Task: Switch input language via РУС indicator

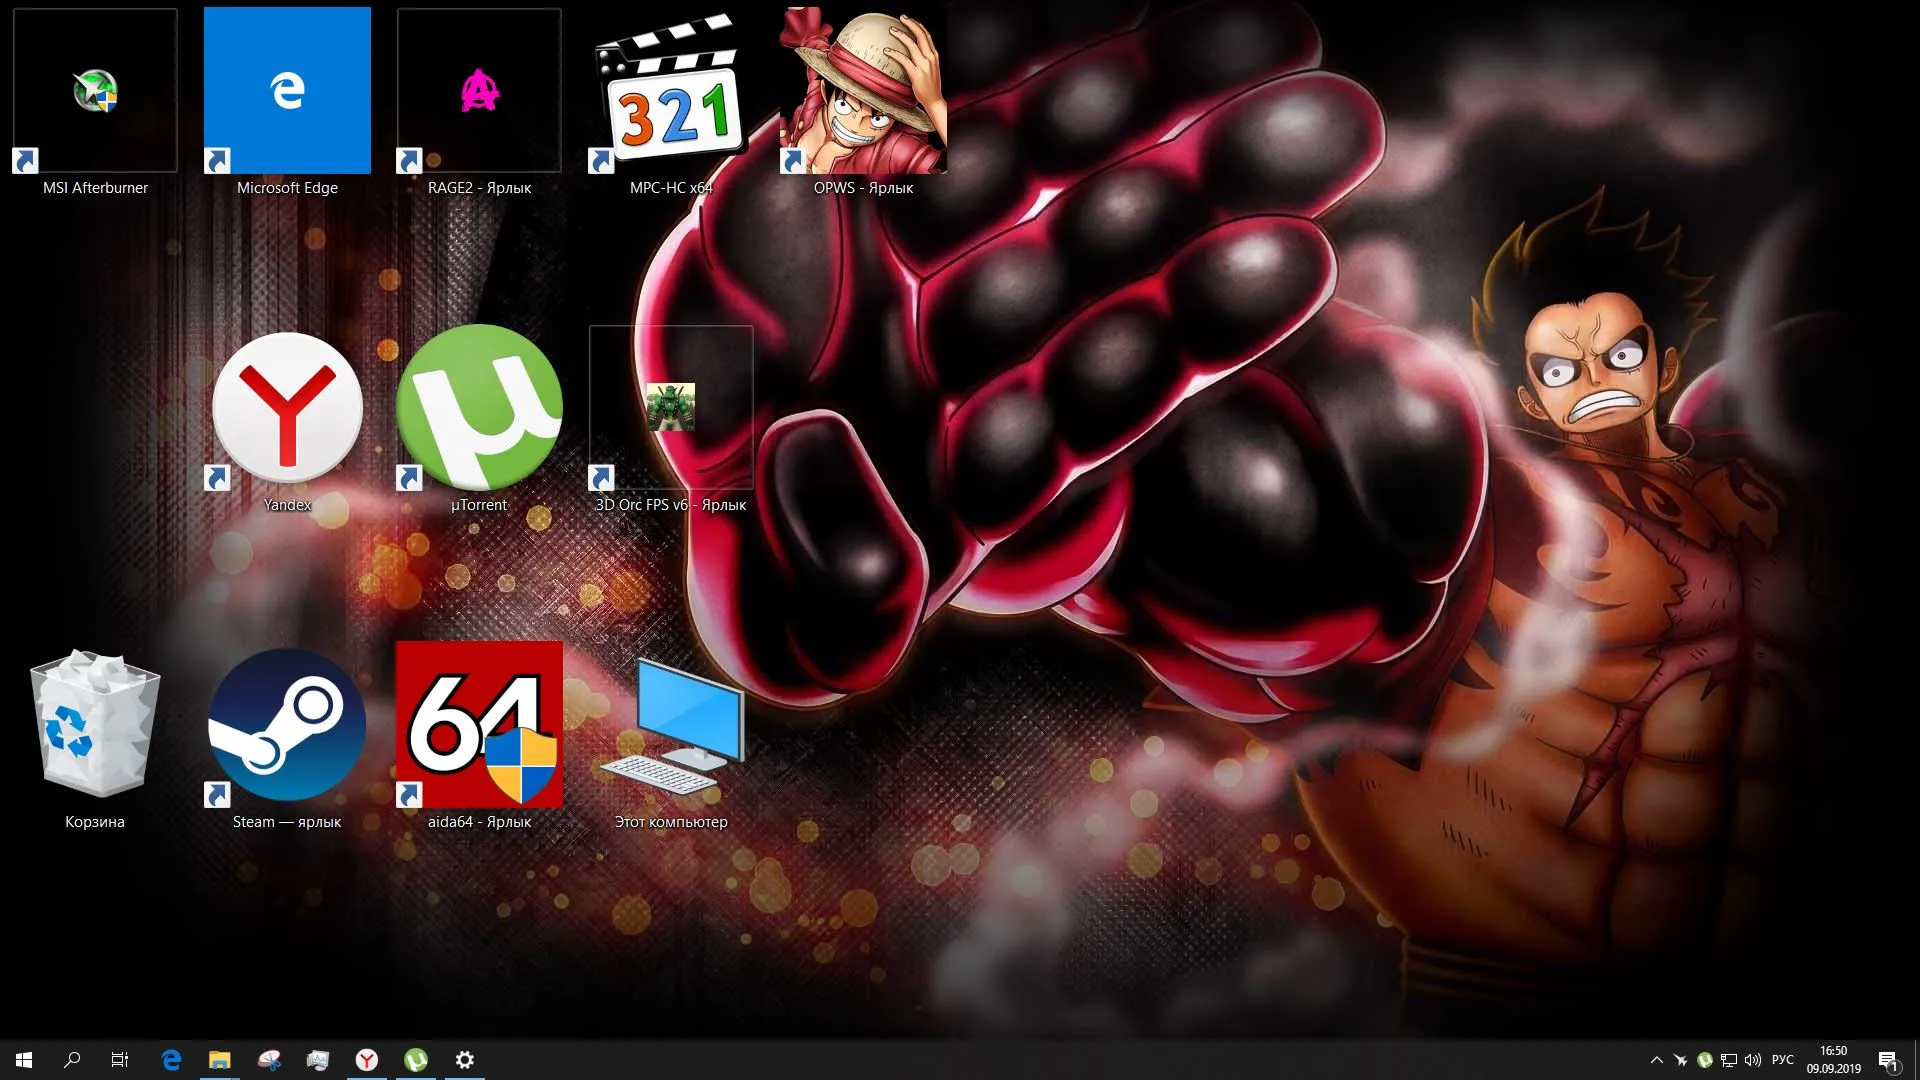Action: [x=1783, y=1060]
